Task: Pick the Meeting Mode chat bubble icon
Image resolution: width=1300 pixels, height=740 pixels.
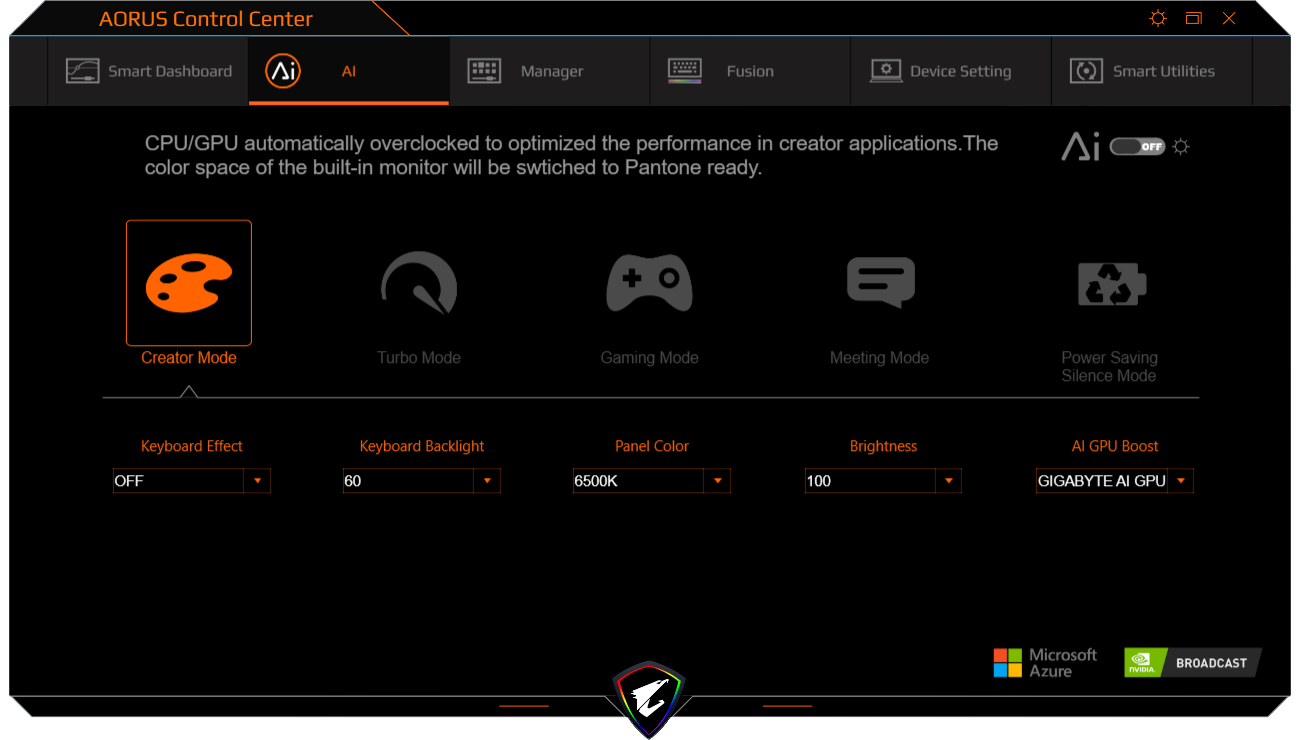Action: (880, 283)
